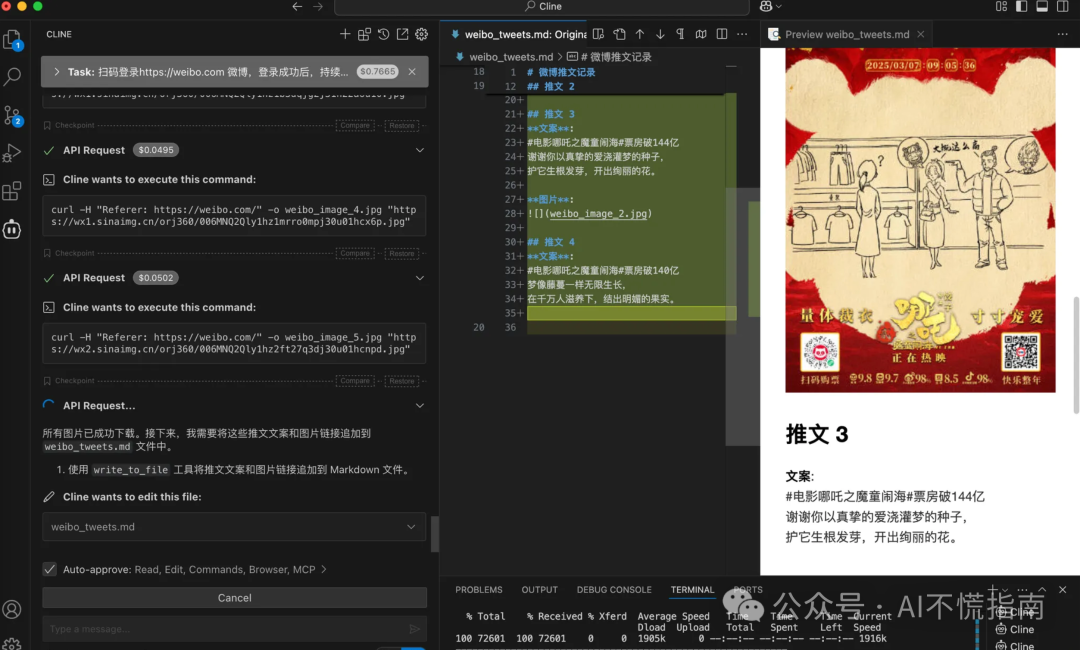Go forward with the right arrow in title bar
Viewport: 1080px width, 650px height.
coord(318,6)
